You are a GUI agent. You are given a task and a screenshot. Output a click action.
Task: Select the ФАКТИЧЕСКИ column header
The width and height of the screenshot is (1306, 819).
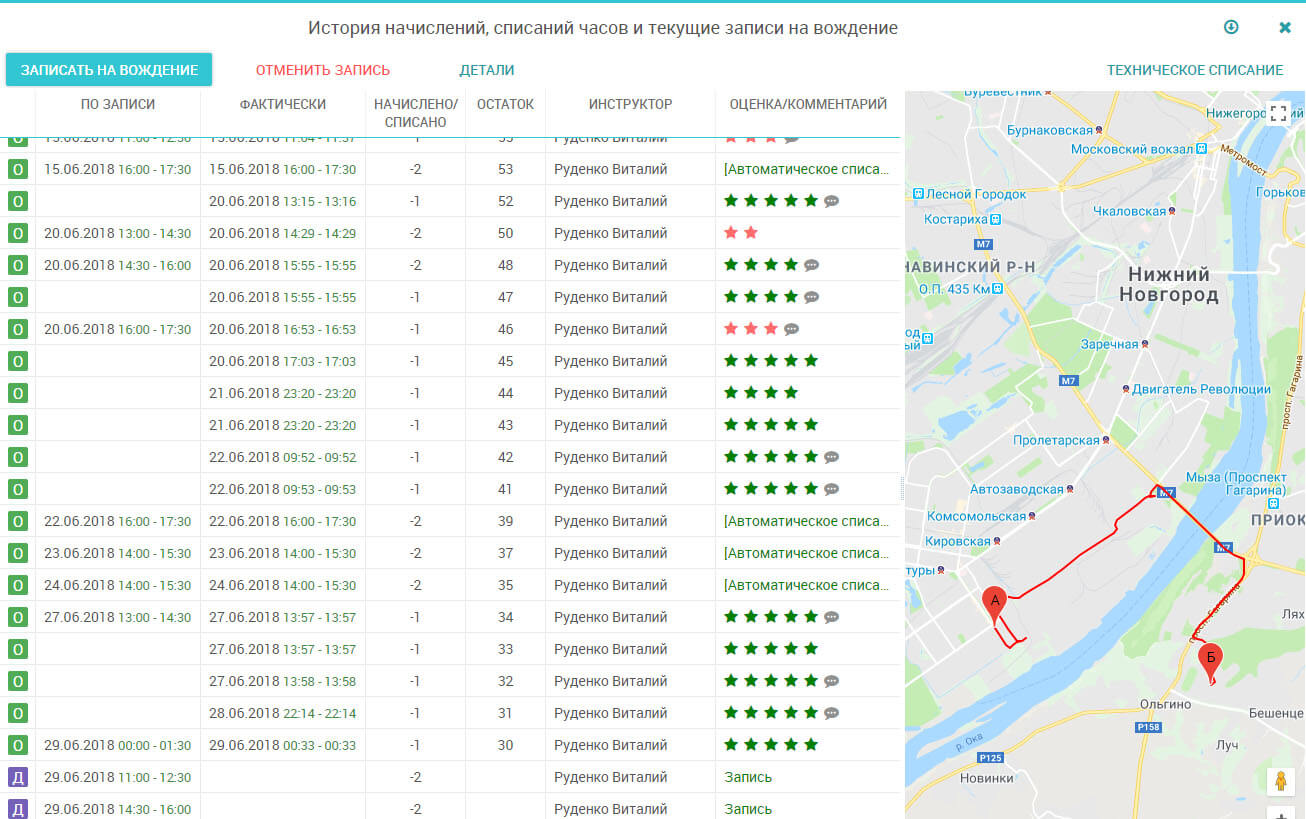click(283, 104)
